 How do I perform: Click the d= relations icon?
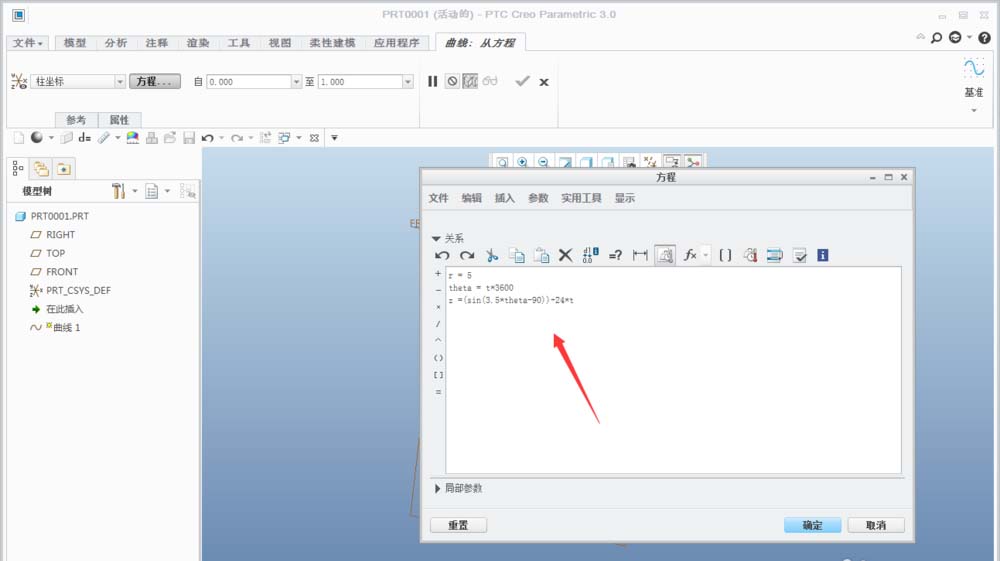point(85,138)
